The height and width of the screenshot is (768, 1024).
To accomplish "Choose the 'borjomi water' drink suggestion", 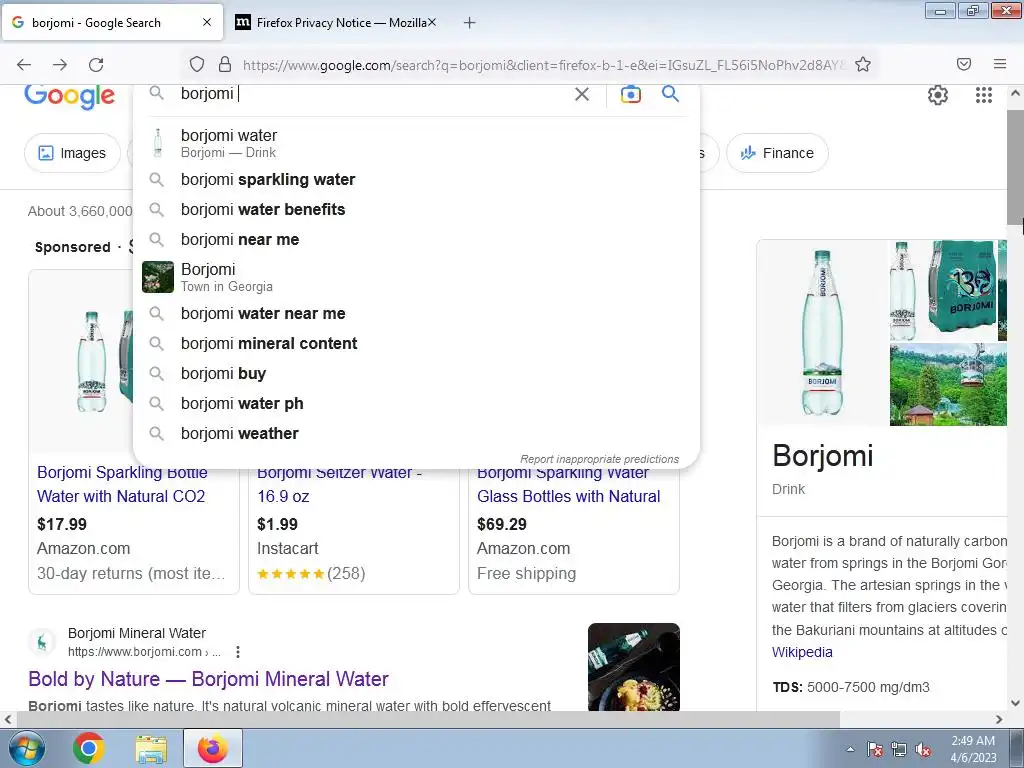I will pos(416,143).
